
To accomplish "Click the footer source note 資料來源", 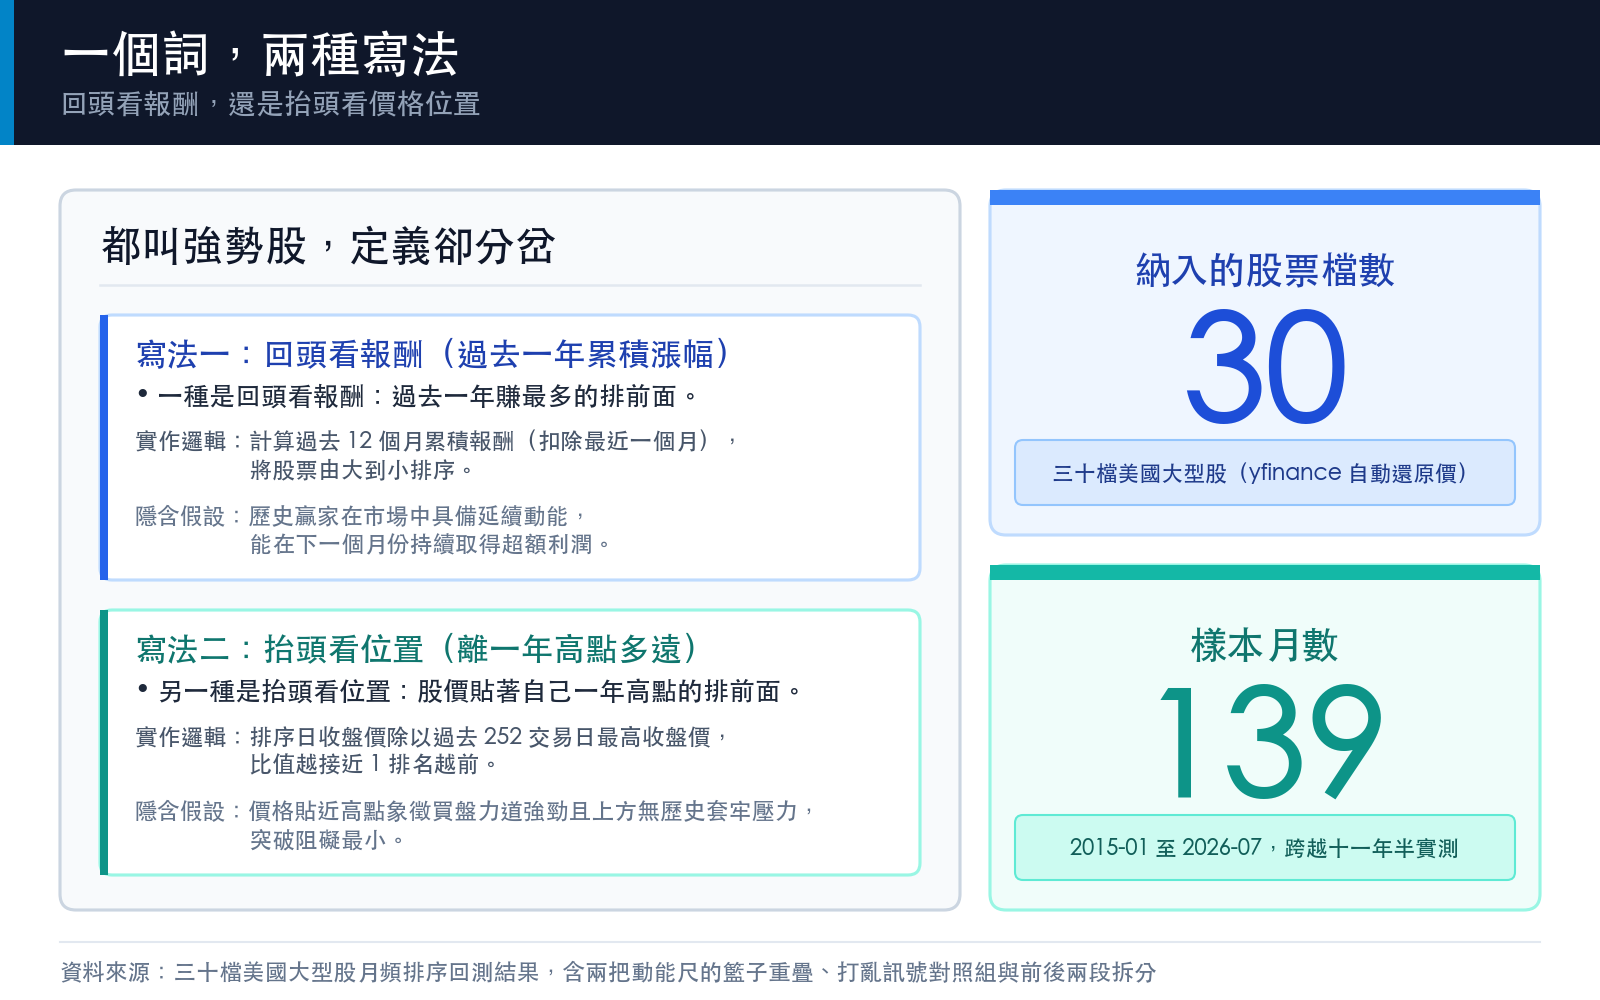I will pos(608,972).
